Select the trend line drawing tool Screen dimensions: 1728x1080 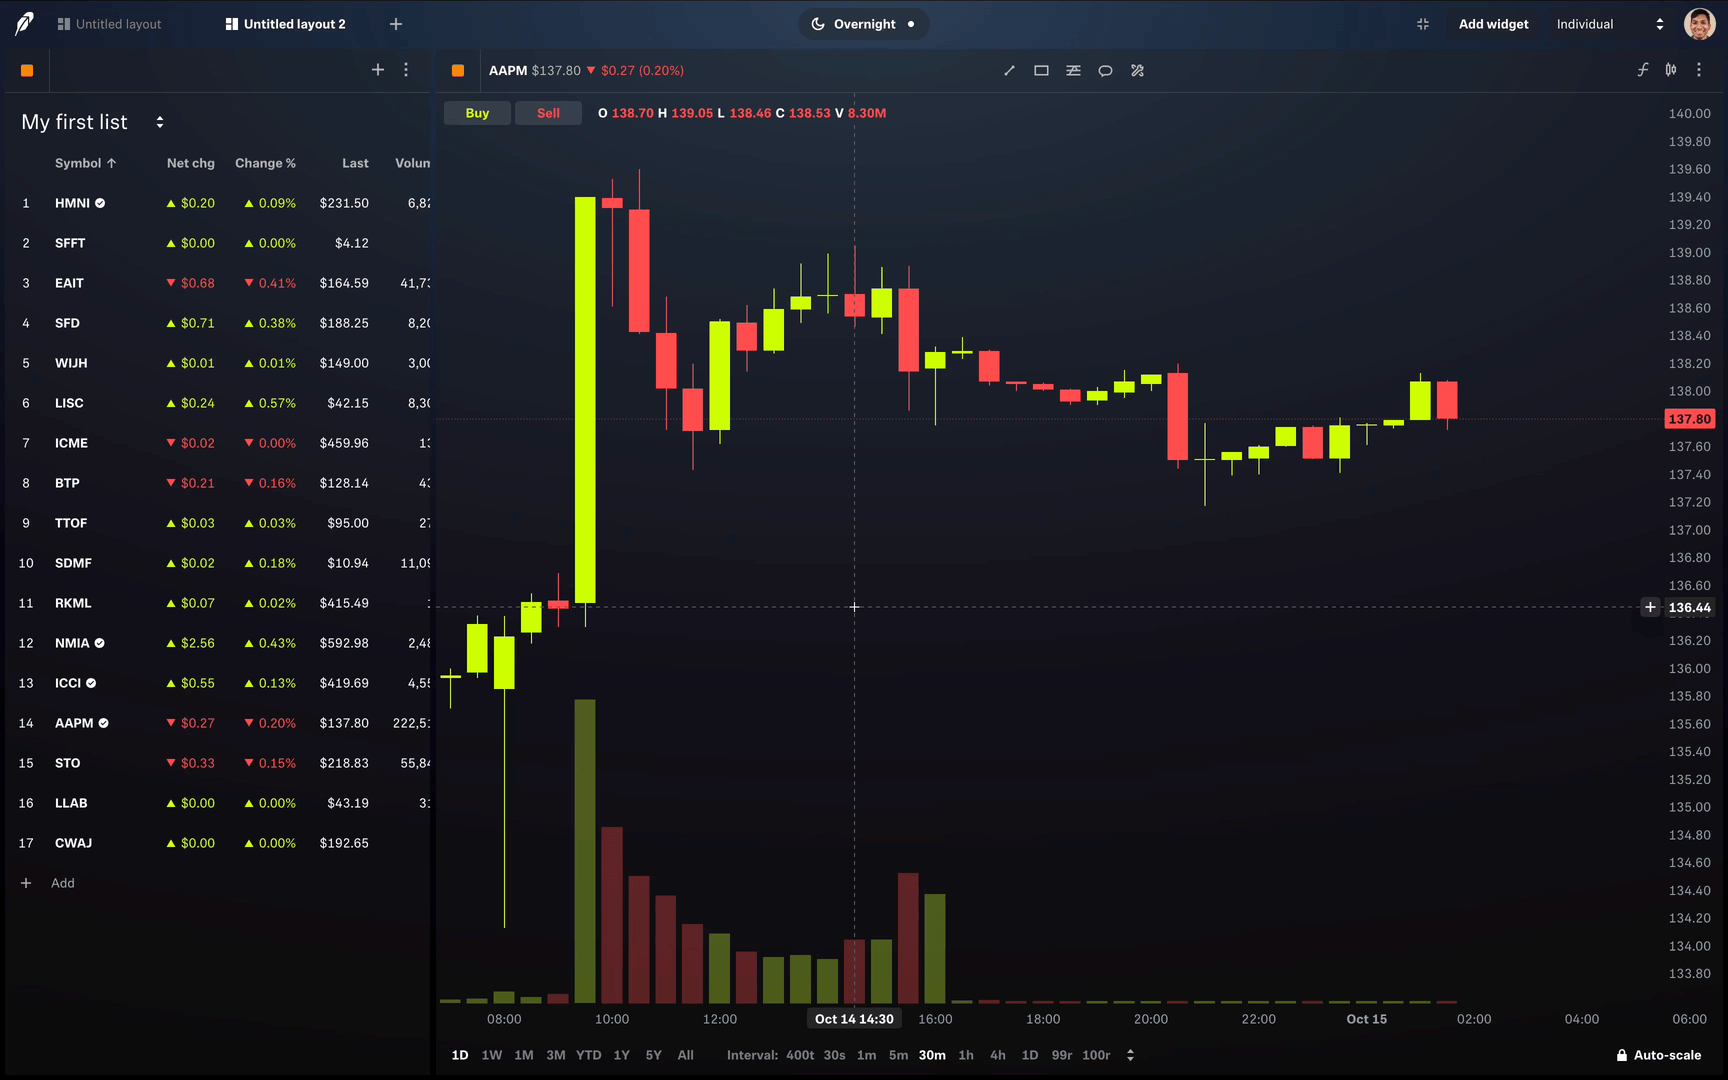1009,70
